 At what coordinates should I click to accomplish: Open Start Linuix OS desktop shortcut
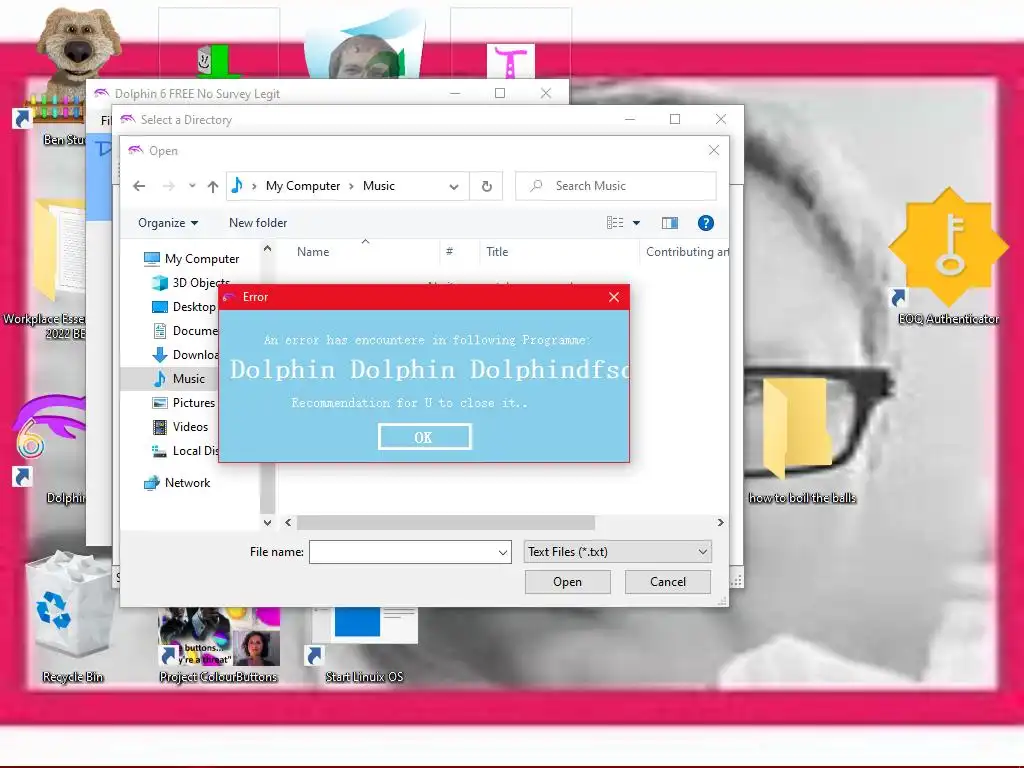pyautogui.click(x=364, y=643)
